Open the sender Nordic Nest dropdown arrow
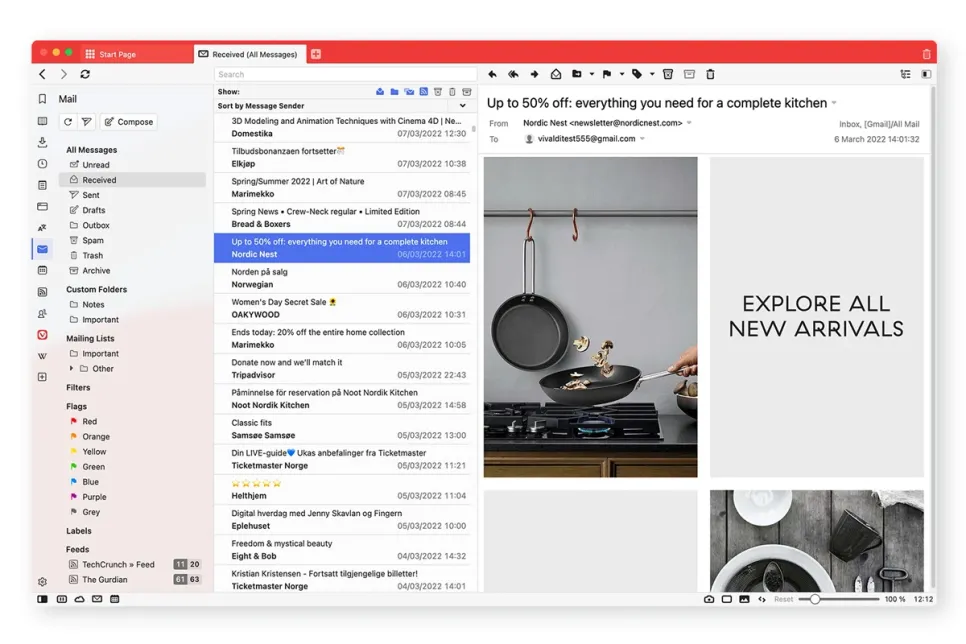Screen dimensions: 966x644 tap(689, 123)
